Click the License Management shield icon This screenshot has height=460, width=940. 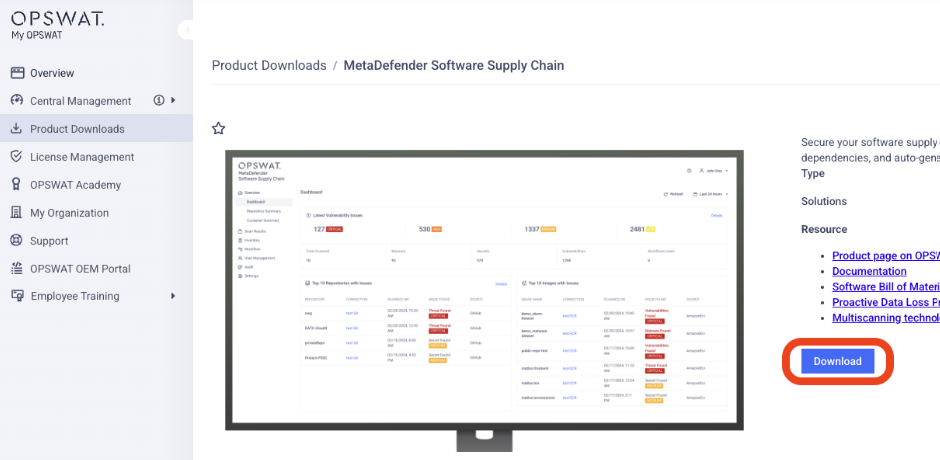tap(17, 157)
